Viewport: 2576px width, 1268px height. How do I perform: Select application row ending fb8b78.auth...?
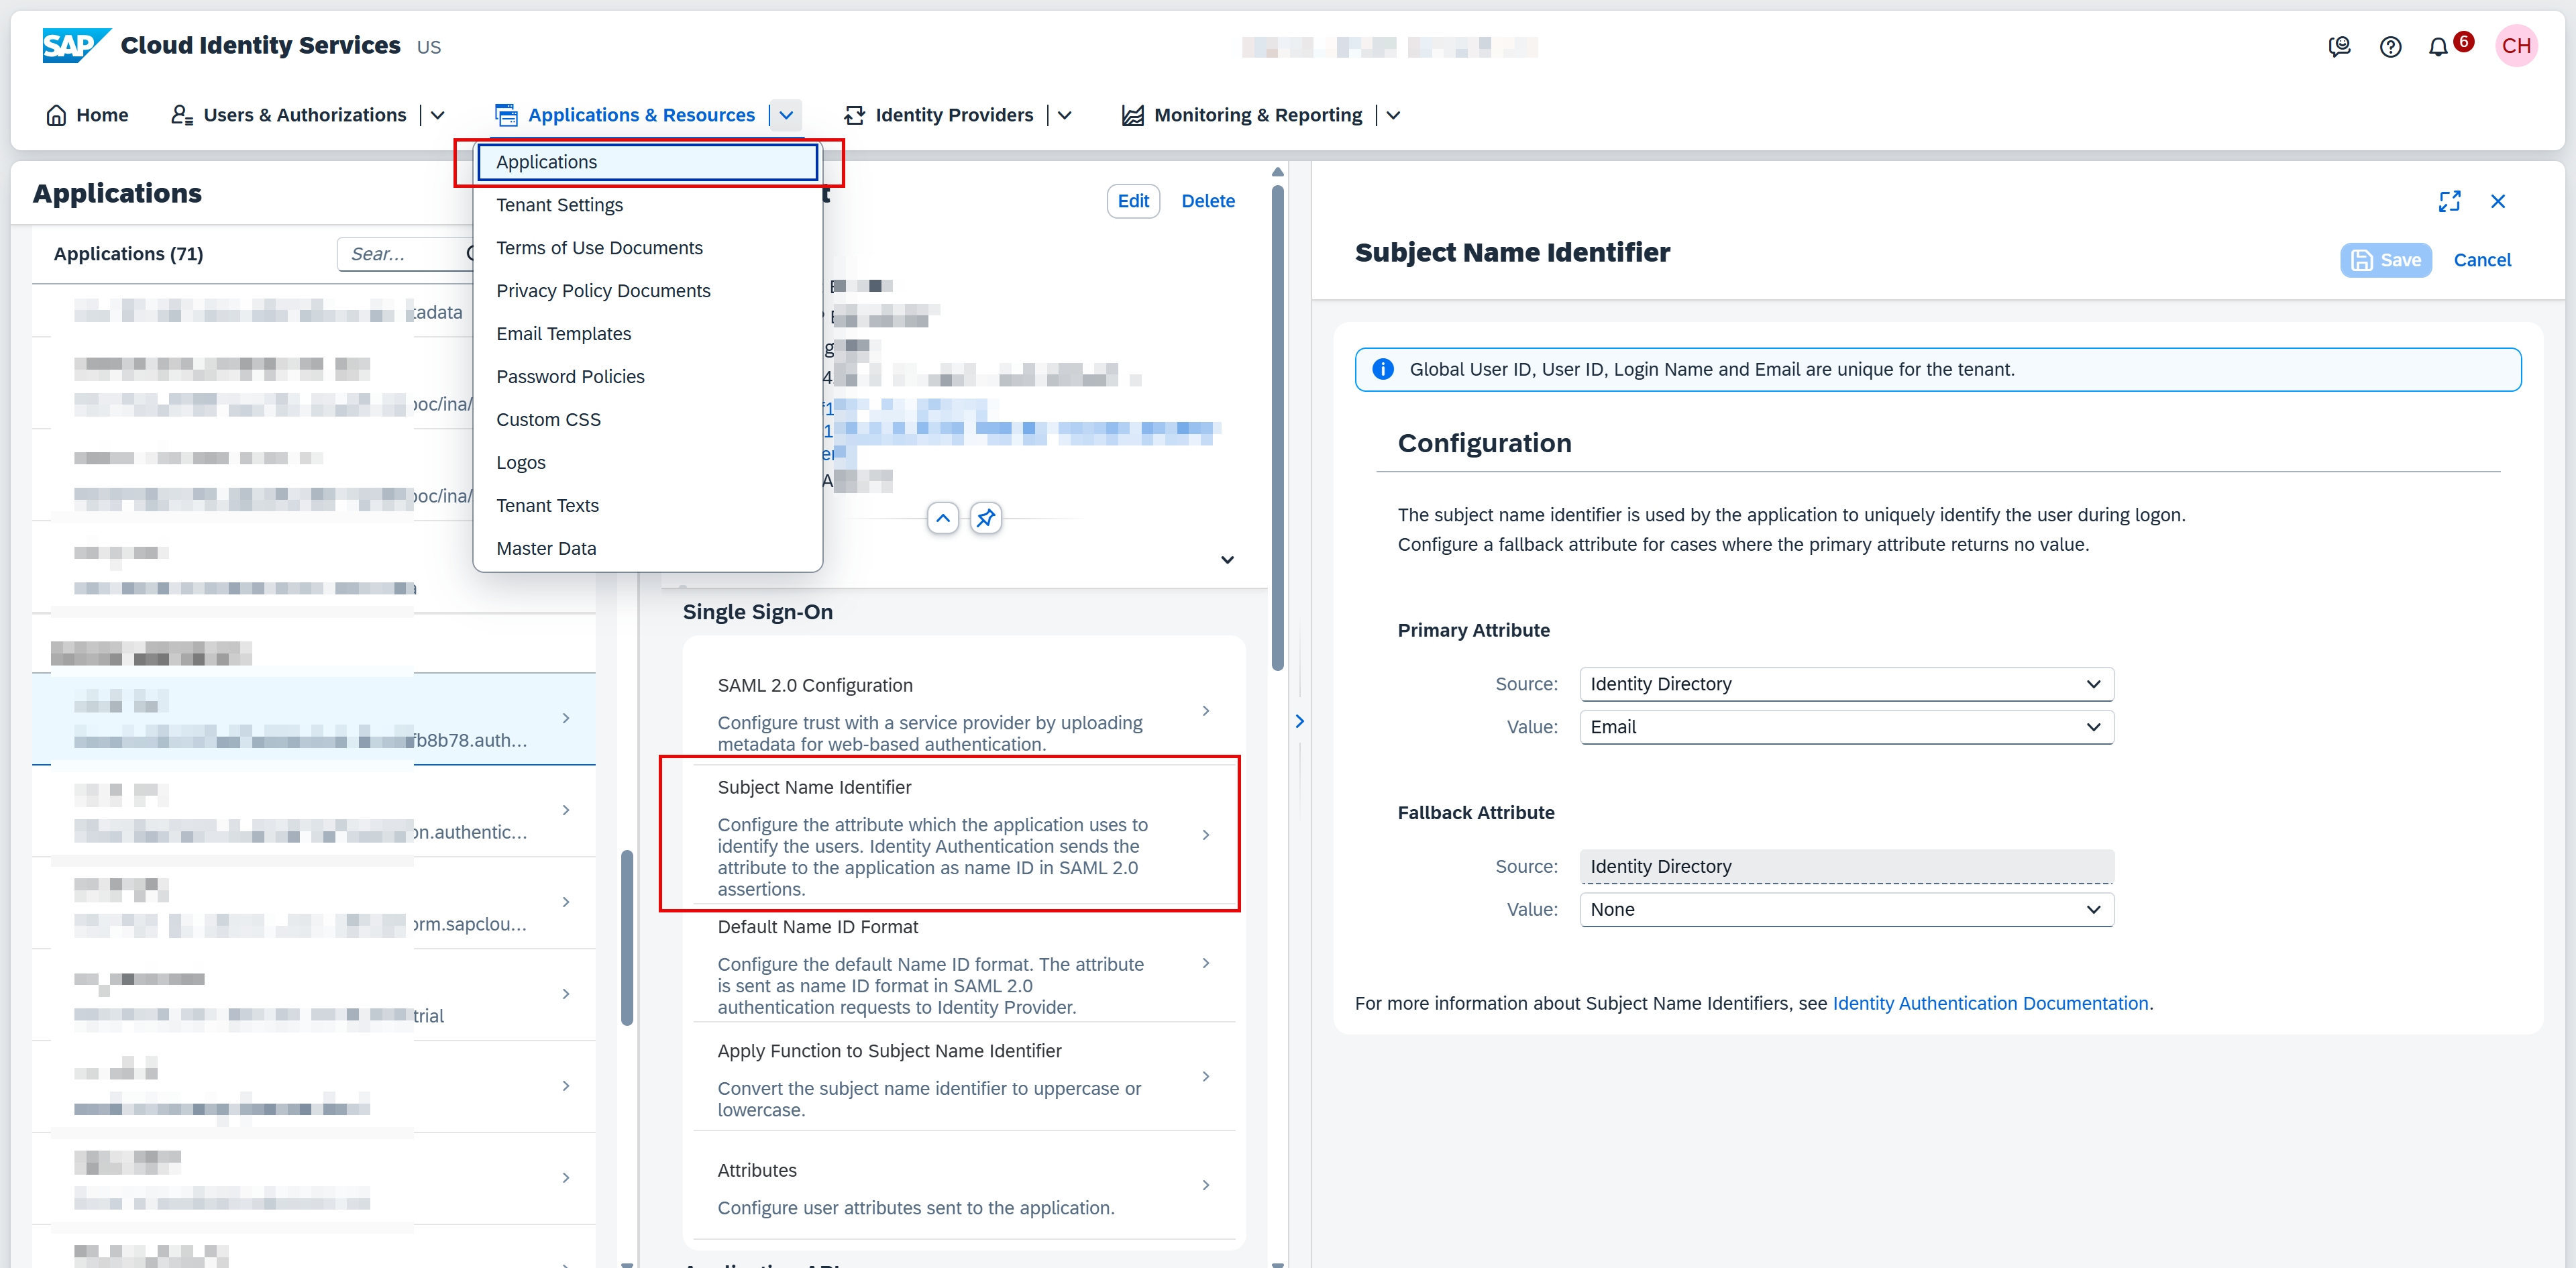pyautogui.click(x=314, y=719)
